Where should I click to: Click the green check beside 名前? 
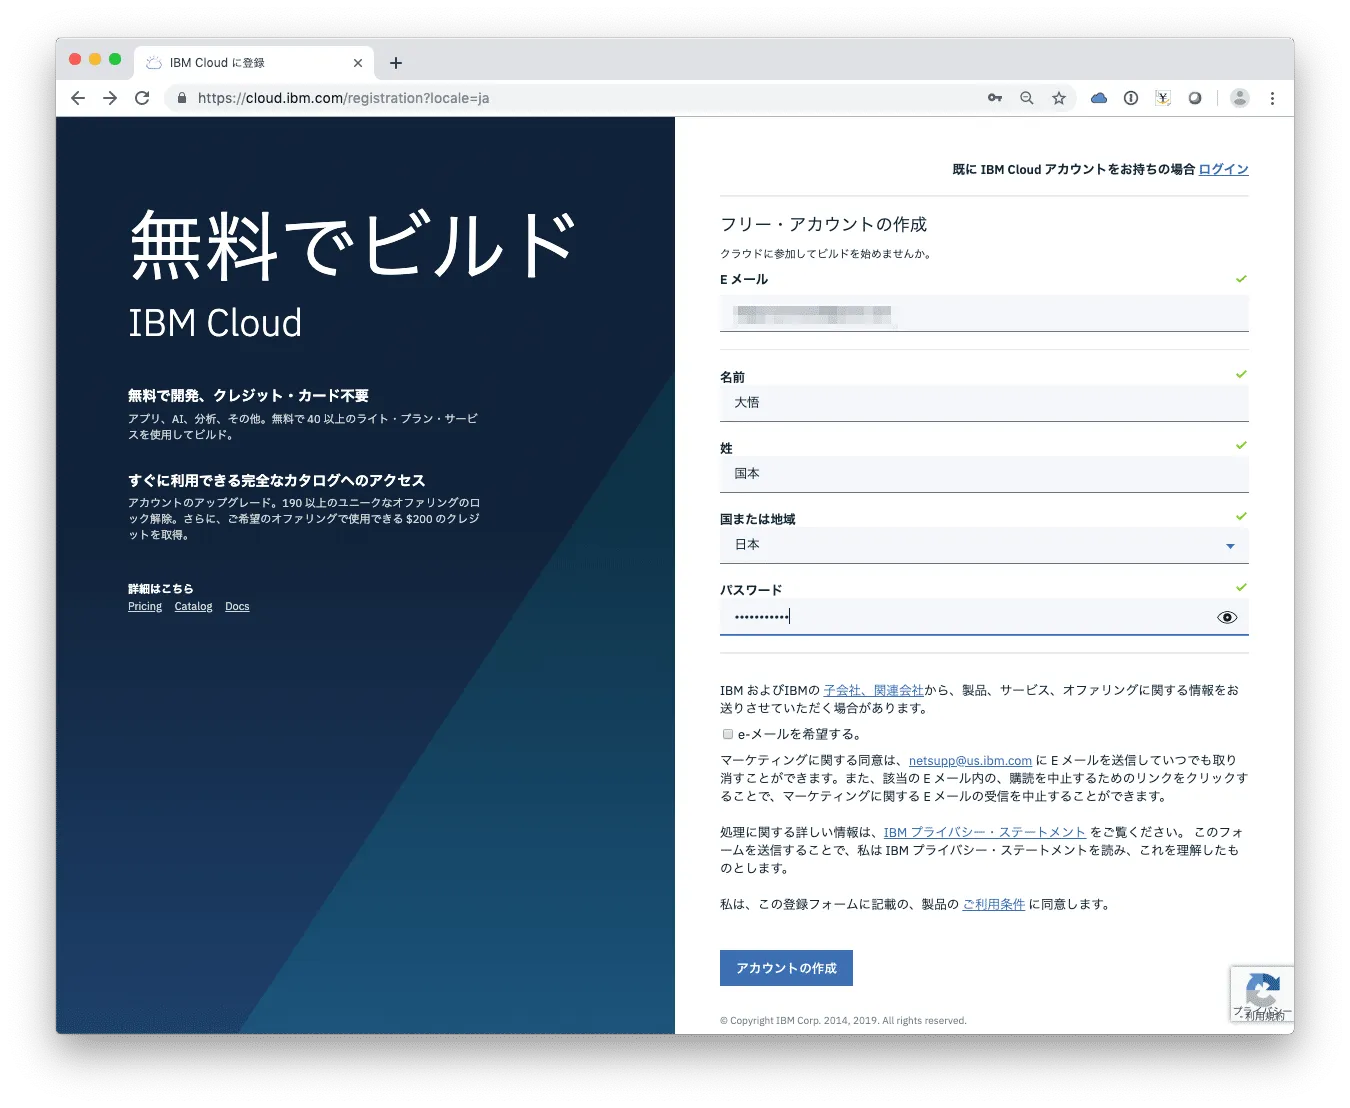tap(1241, 374)
